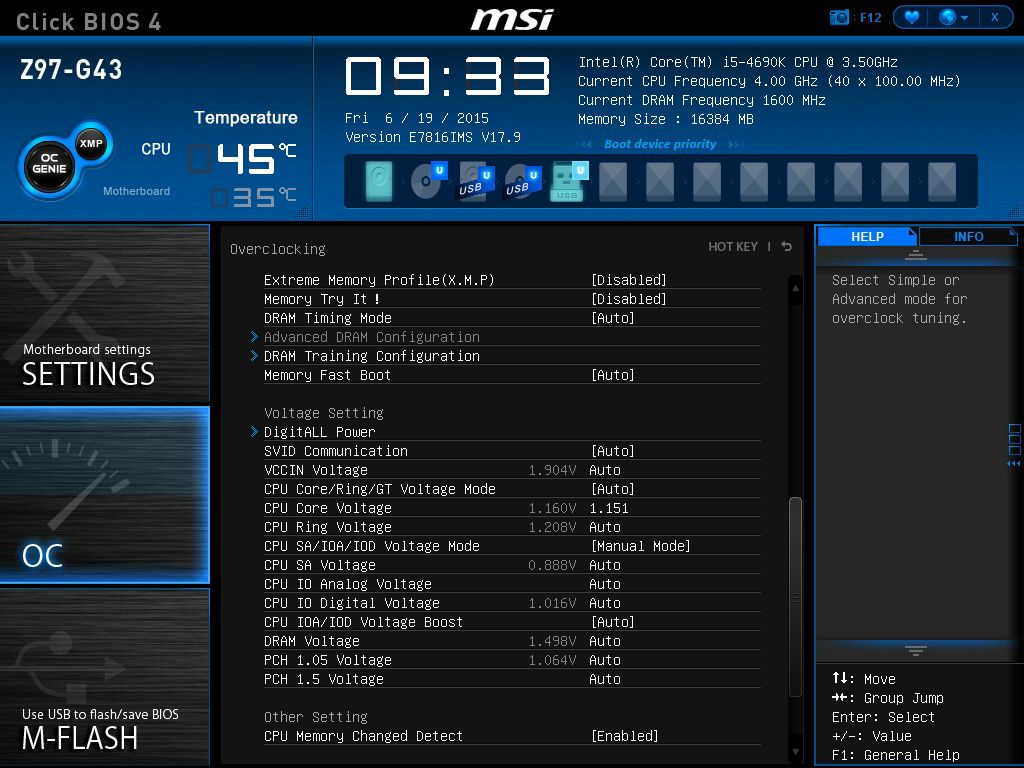Screen dimensions: 1024x768
Task: Click the grip handle at top of help panel
Action: click(916, 255)
